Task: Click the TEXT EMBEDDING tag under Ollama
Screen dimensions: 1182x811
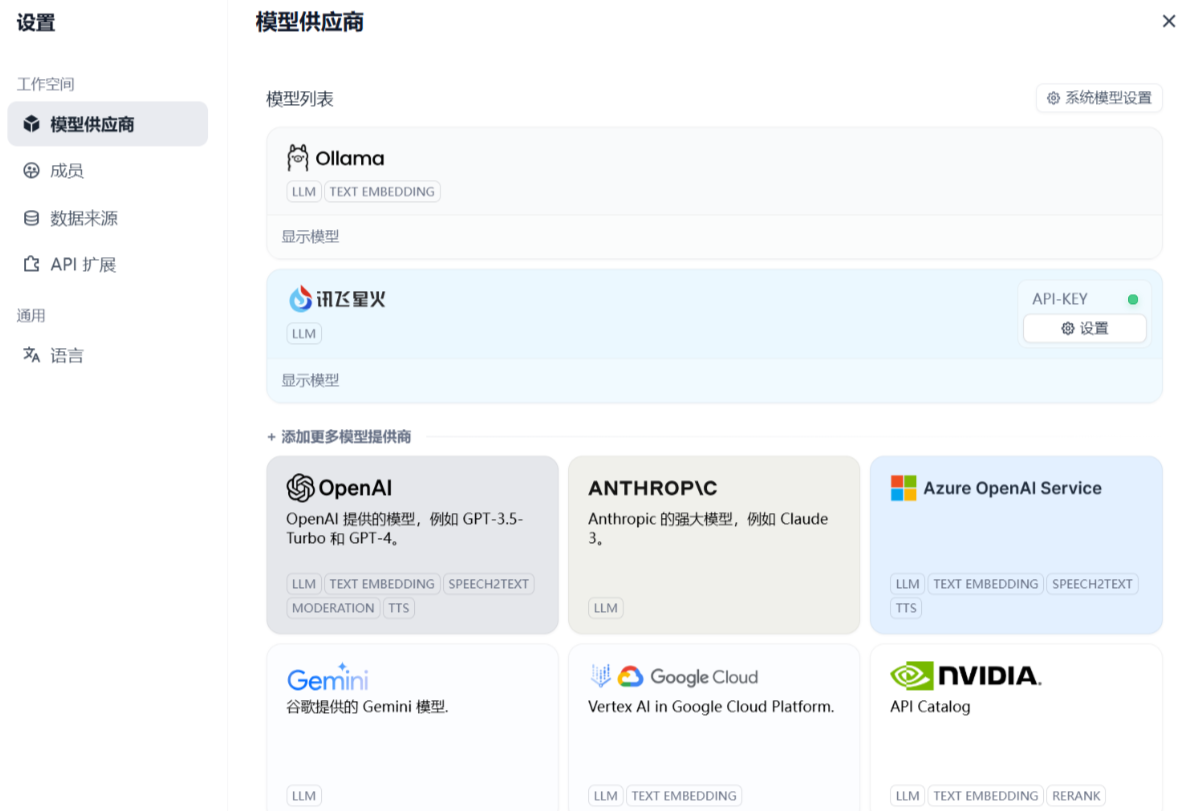Action: [x=381, y=191]
